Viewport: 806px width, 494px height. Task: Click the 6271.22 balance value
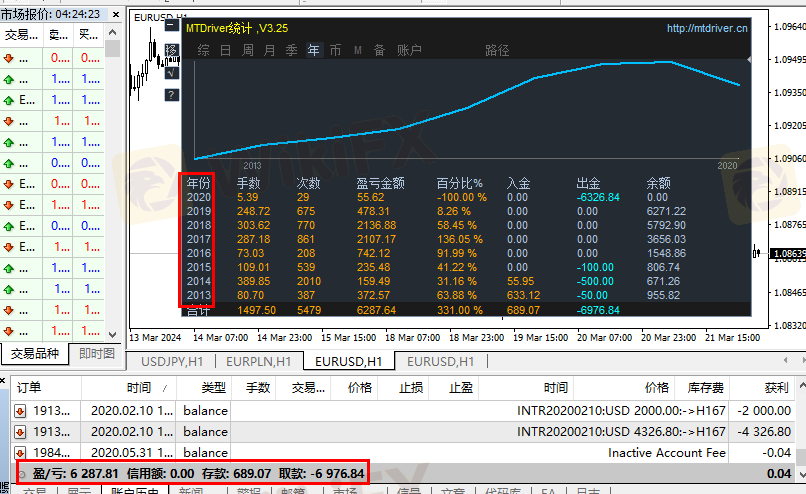coord(666,211)
